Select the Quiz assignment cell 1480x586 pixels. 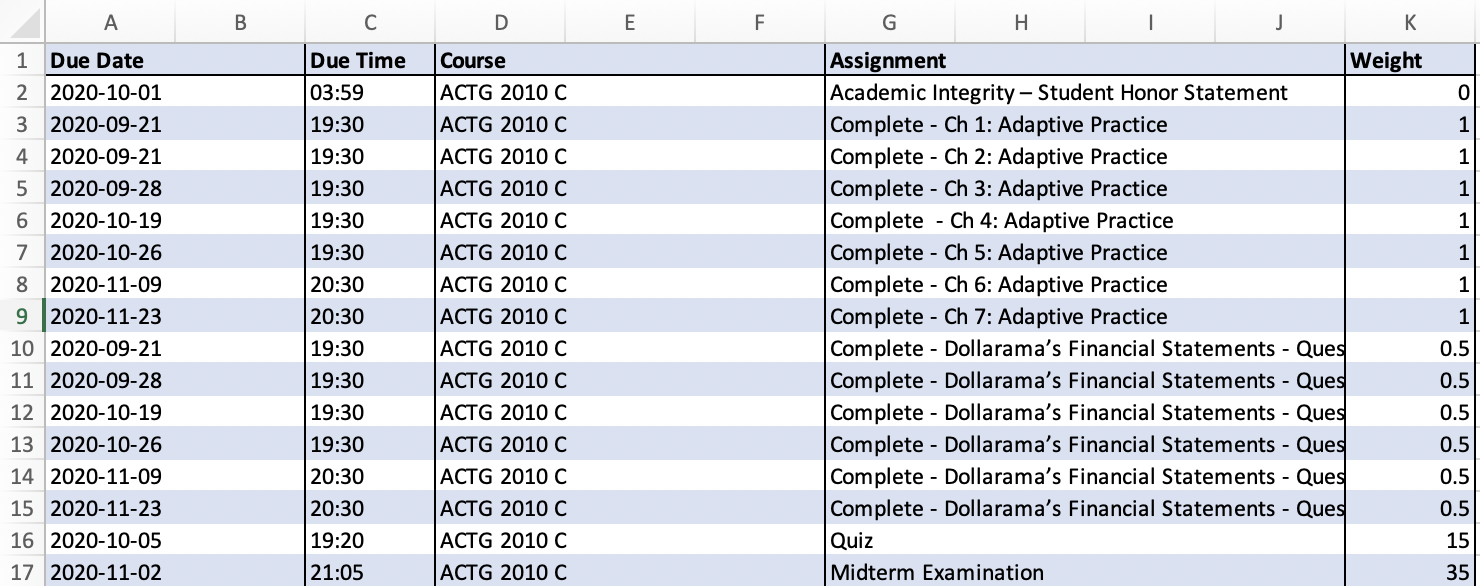point(1085,540)
